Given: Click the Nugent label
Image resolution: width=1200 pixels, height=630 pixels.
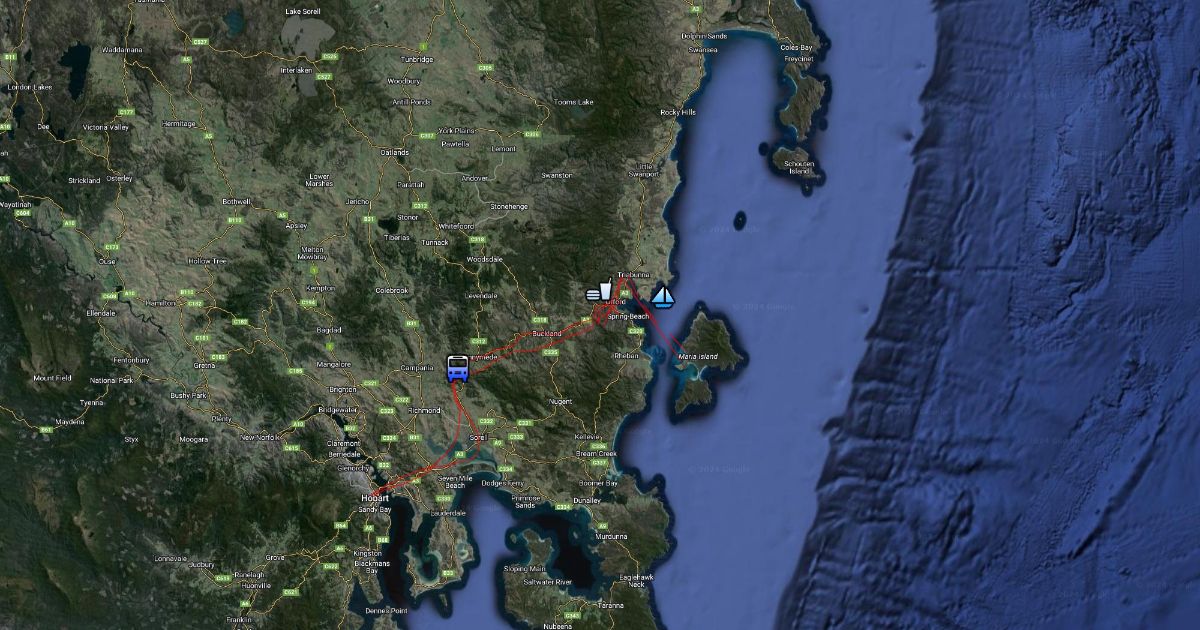Looking at the screenshot, I should coord(560,401).
